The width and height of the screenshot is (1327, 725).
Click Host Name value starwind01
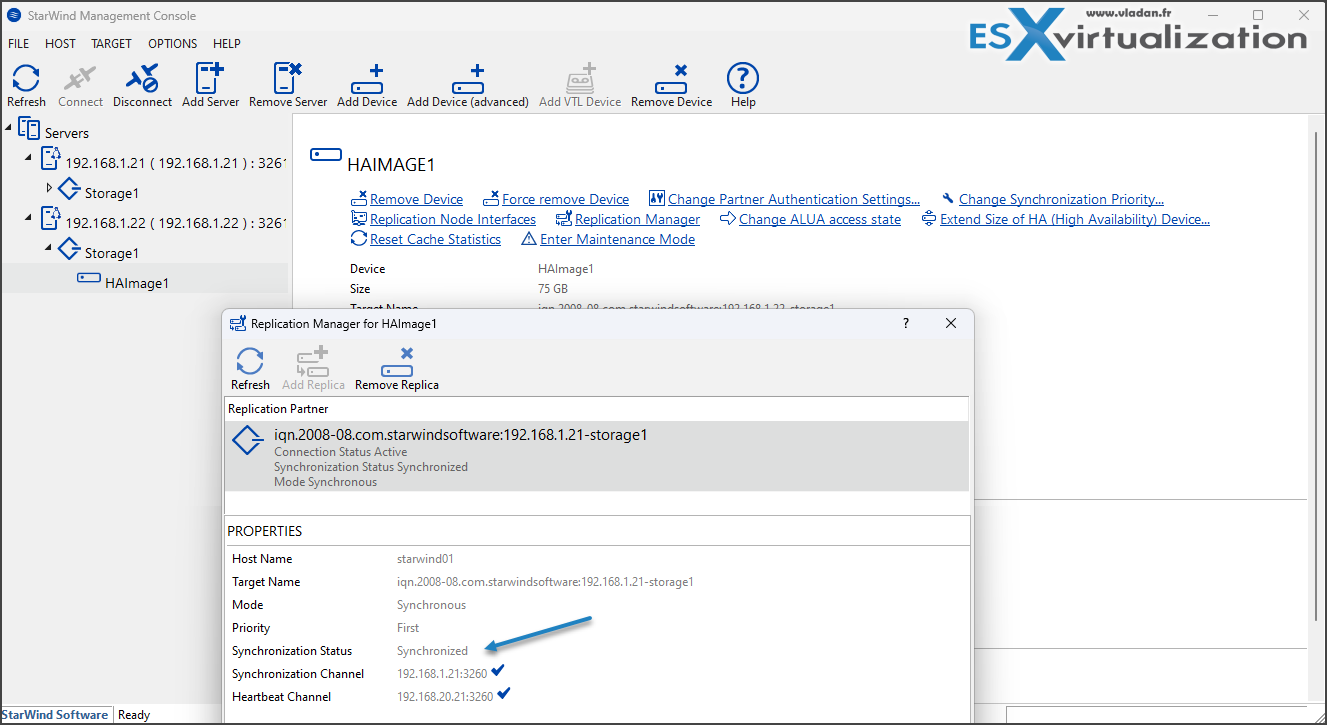425,559
